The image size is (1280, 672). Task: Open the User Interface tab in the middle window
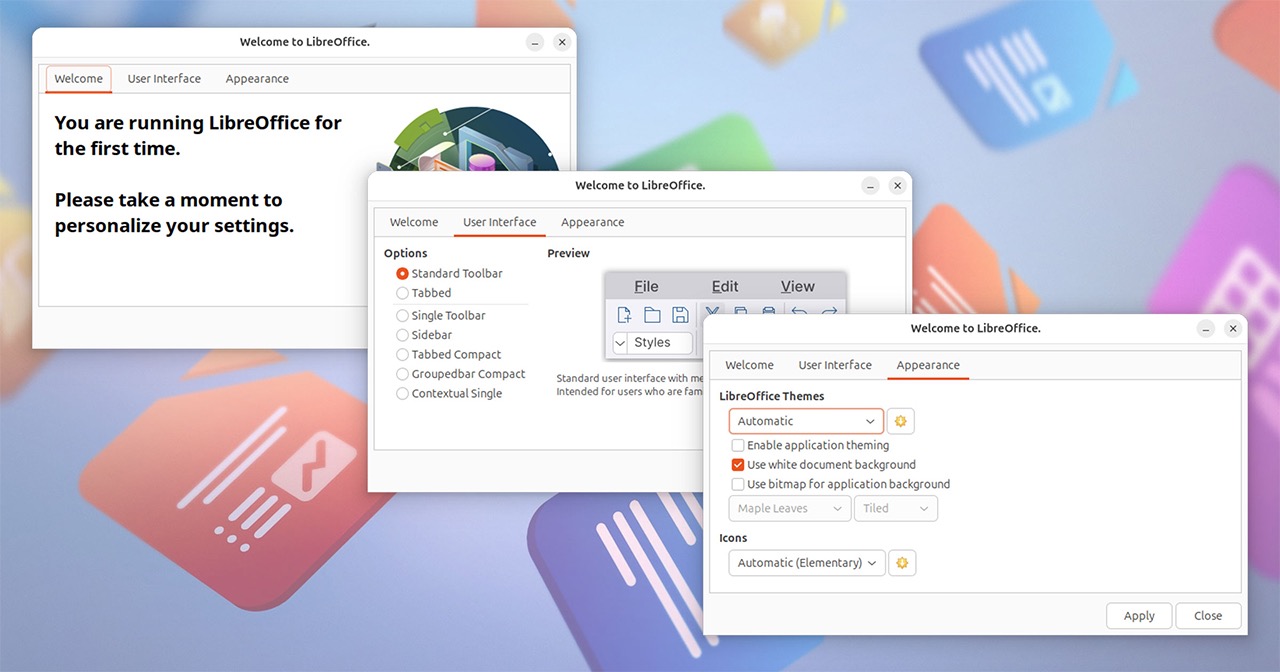click(500, 222)
